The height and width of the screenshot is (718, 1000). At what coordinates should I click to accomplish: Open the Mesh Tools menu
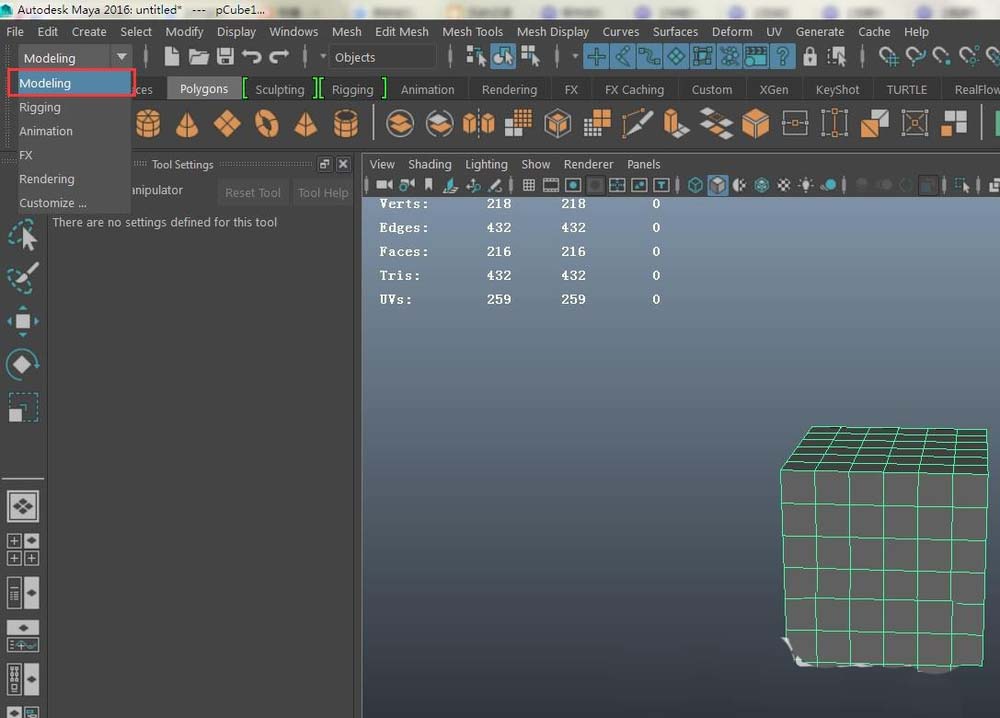472,31
